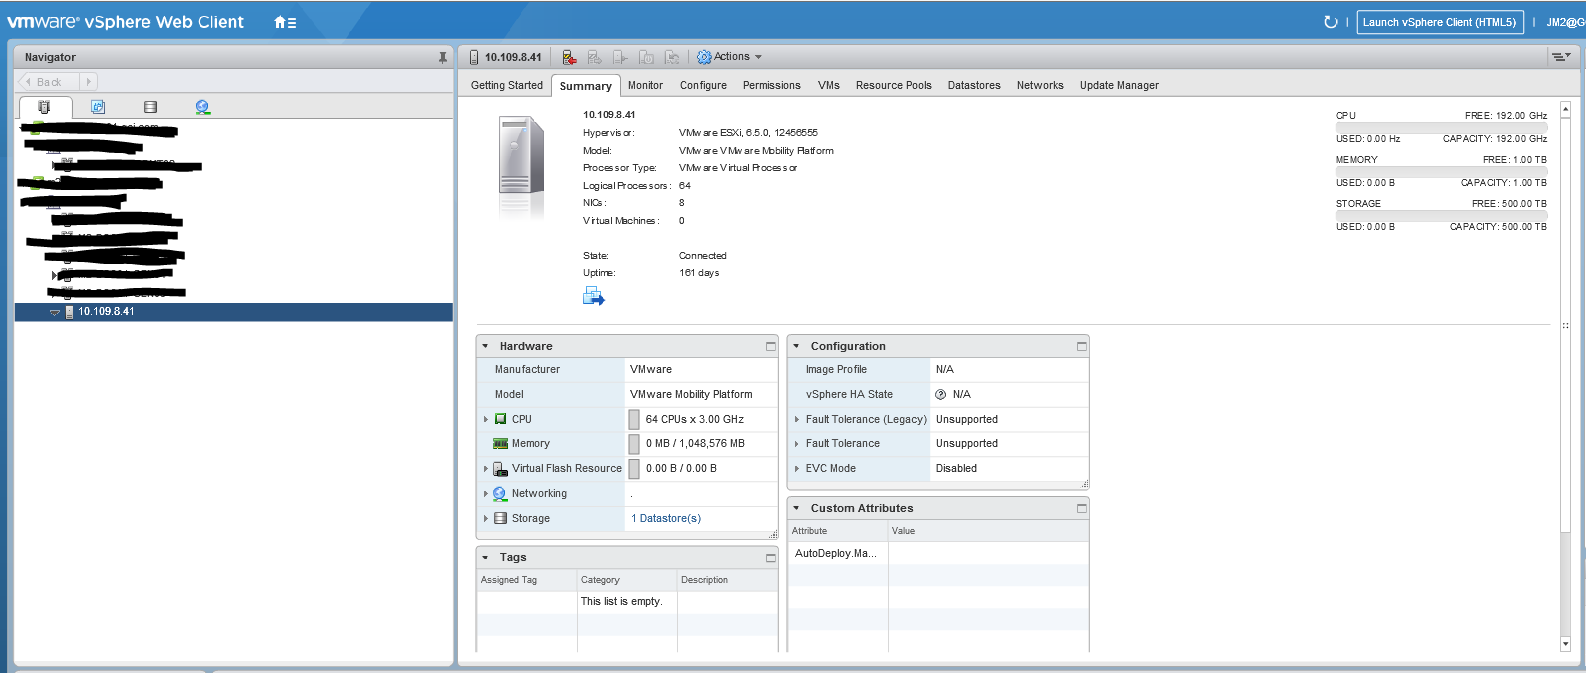Open the panel options menu at top right
The image size is (1586, 673).
(x=1561, y=57)
